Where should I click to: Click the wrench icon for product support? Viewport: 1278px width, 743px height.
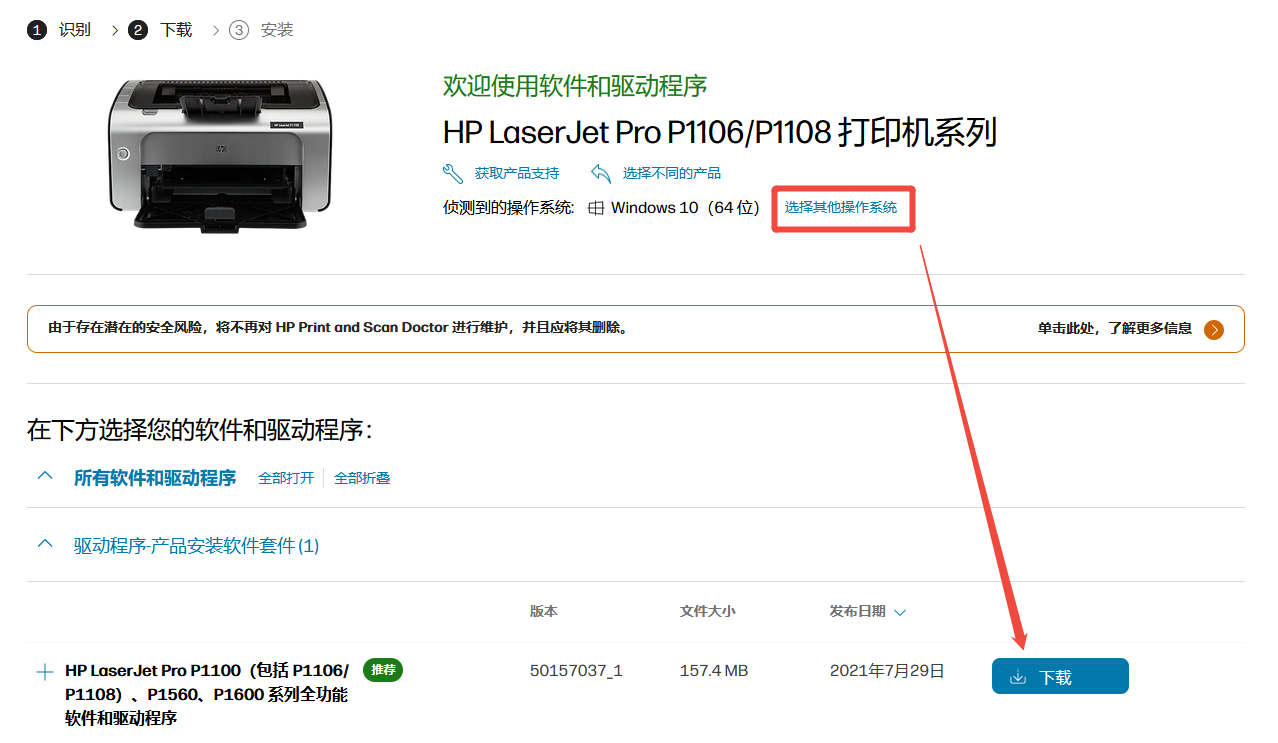pyautogui.click(x=453, y=173)
